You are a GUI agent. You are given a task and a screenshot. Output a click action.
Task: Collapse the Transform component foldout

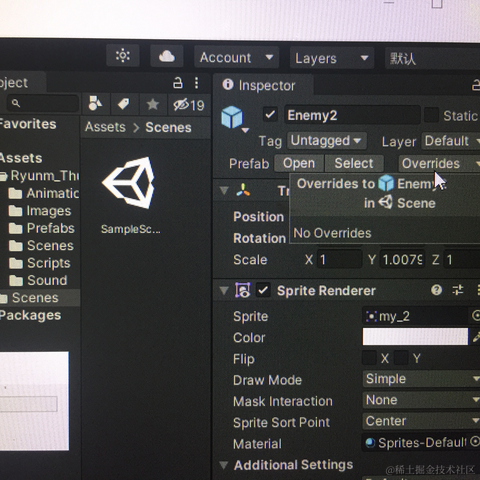pos(224,191)
